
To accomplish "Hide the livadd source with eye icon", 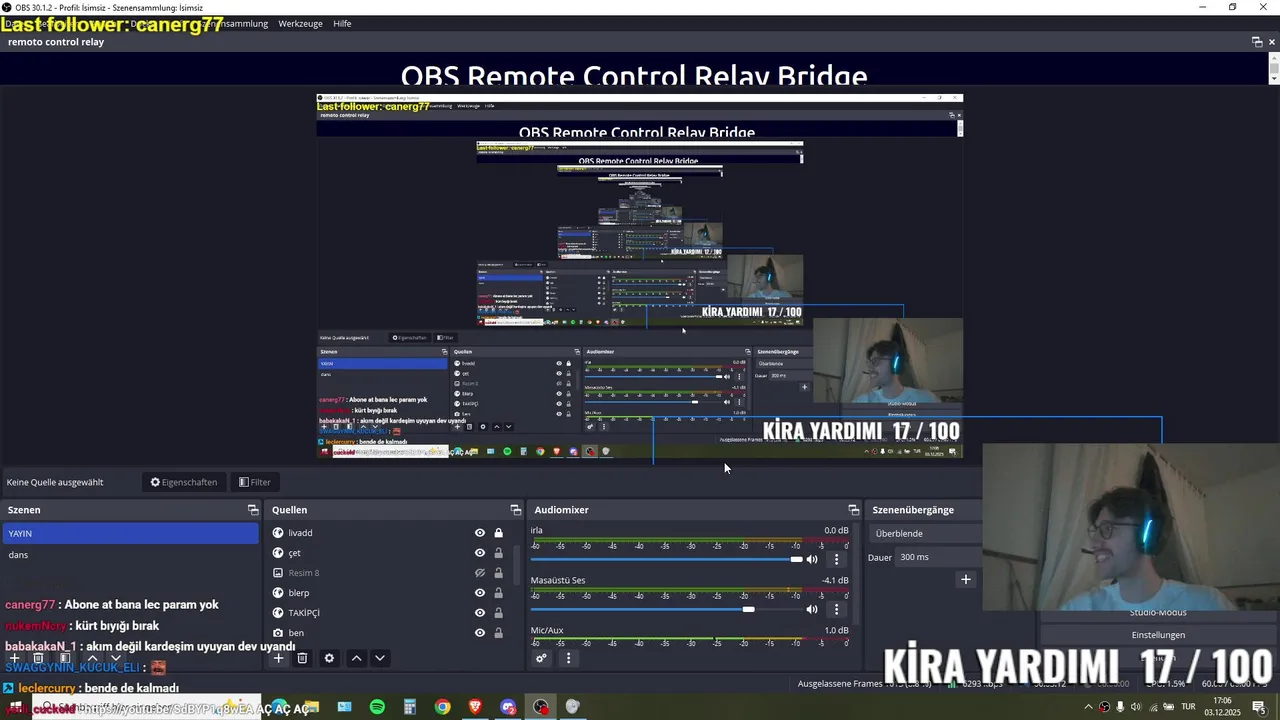I will (480, 533).
